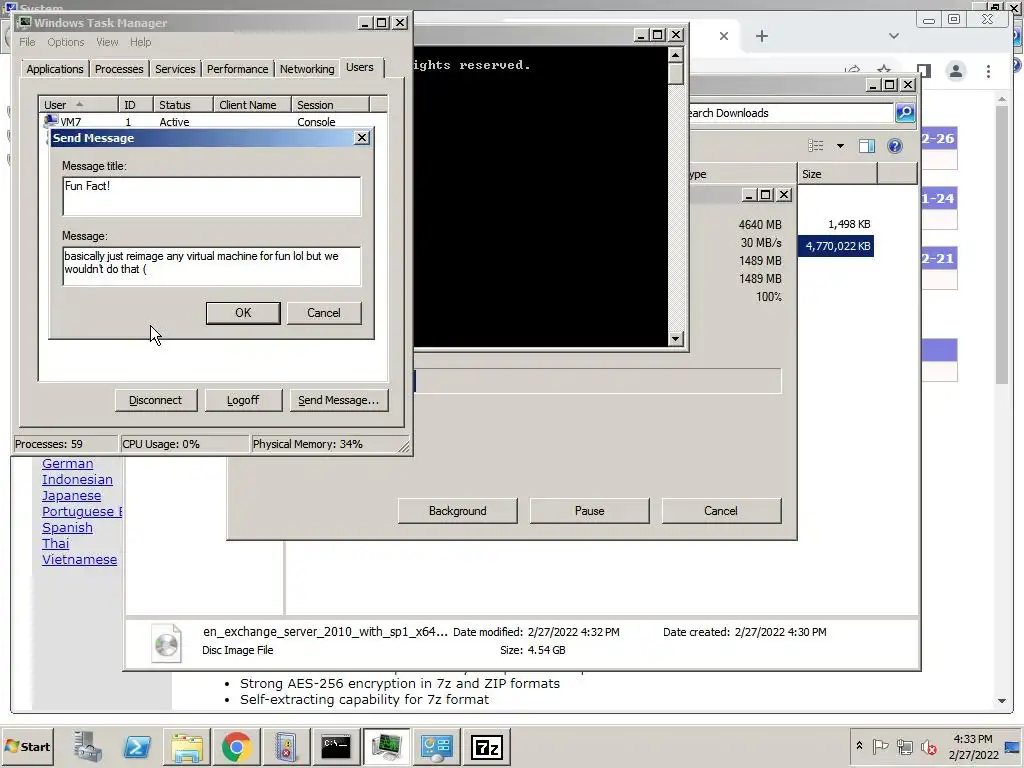Close the Send Message dialog
This screenshot has width=1024, height=768.
pyautogui.click(x=362, y=138)
